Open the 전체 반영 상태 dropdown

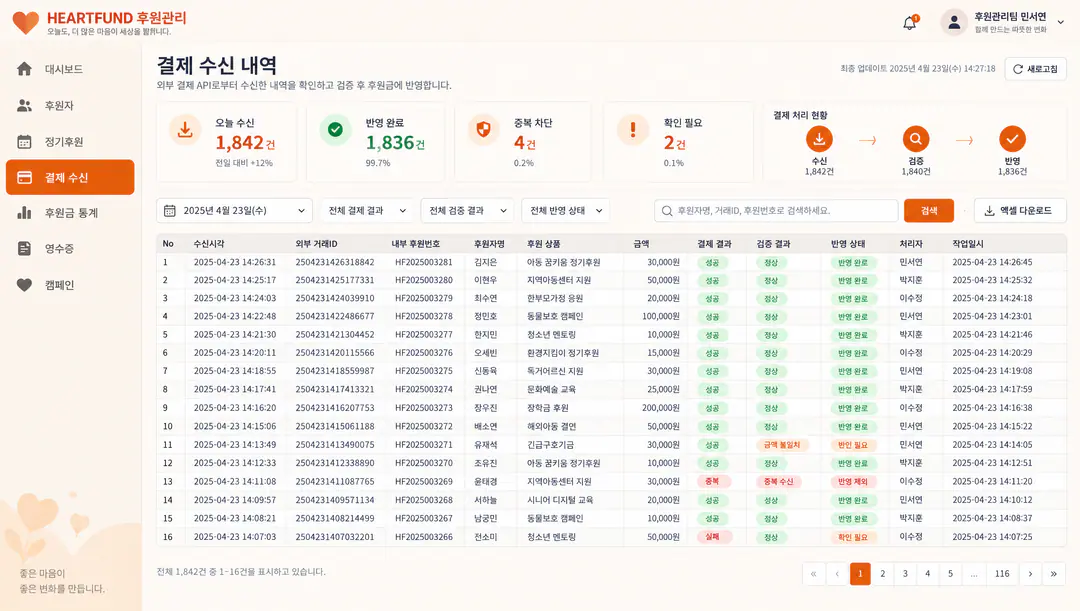point(565,211)
